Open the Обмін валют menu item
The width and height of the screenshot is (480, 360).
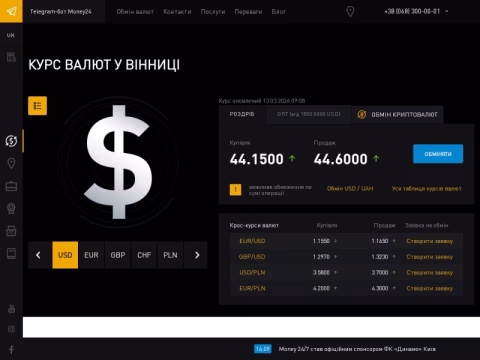click(x=135, y=11)
